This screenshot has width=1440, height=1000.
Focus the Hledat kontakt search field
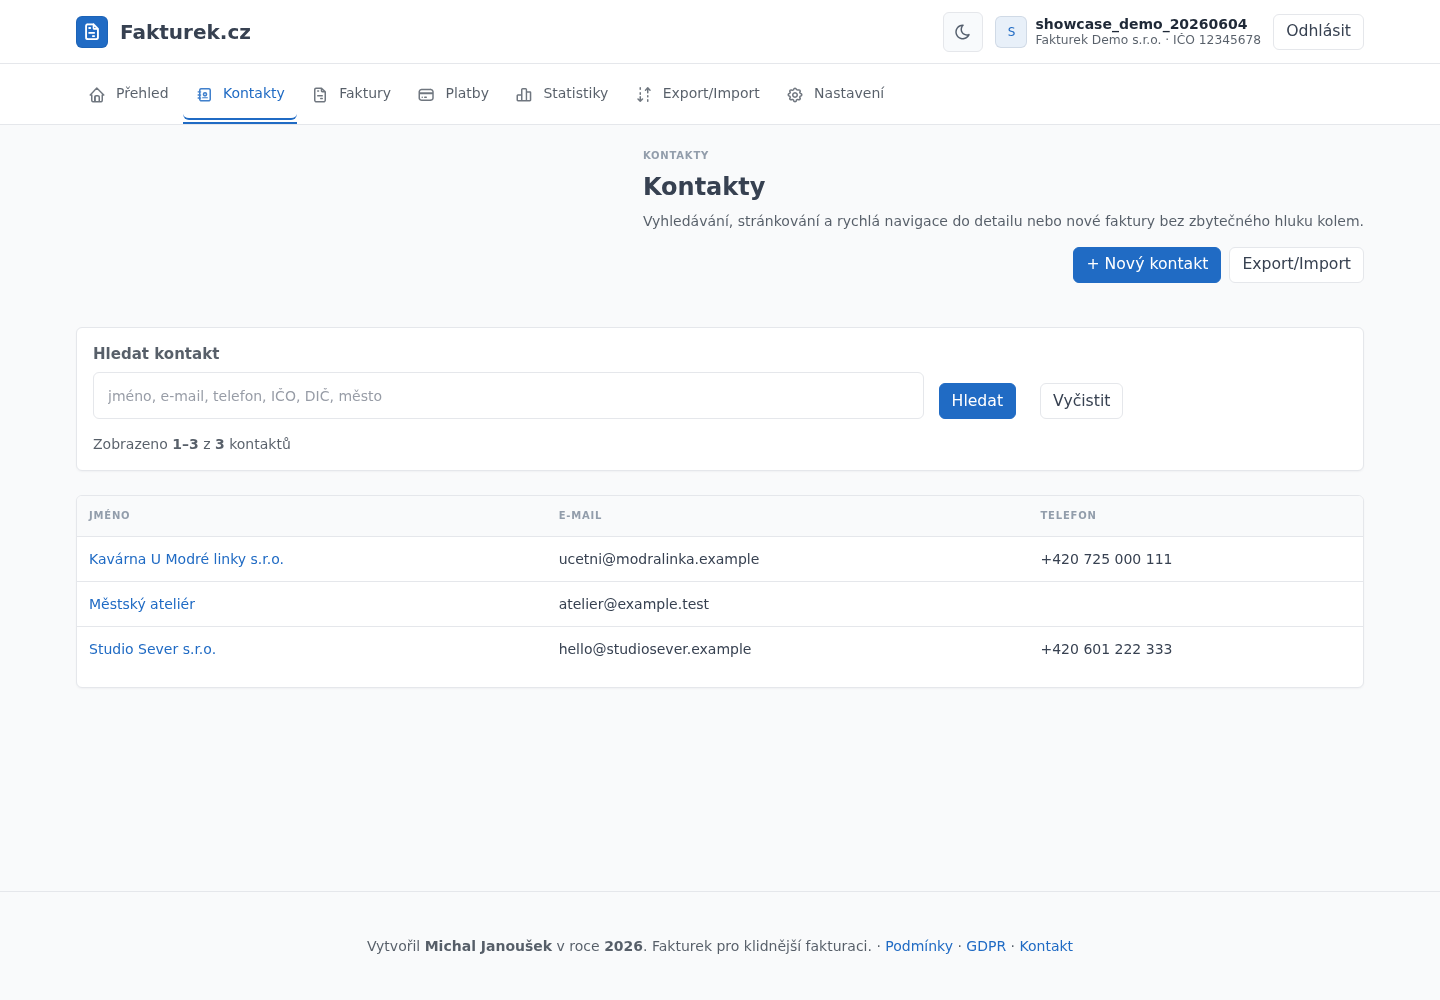508,396
